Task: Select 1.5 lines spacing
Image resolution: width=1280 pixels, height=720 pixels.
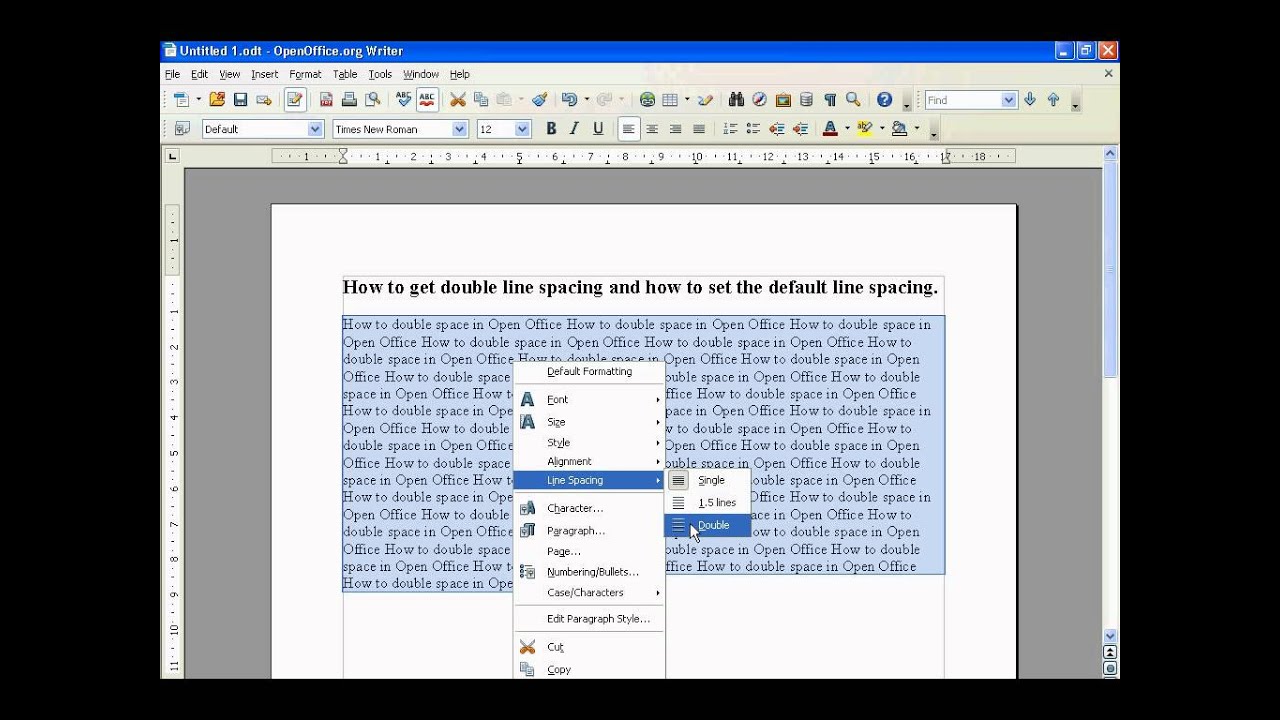Action: pos(708,503)
